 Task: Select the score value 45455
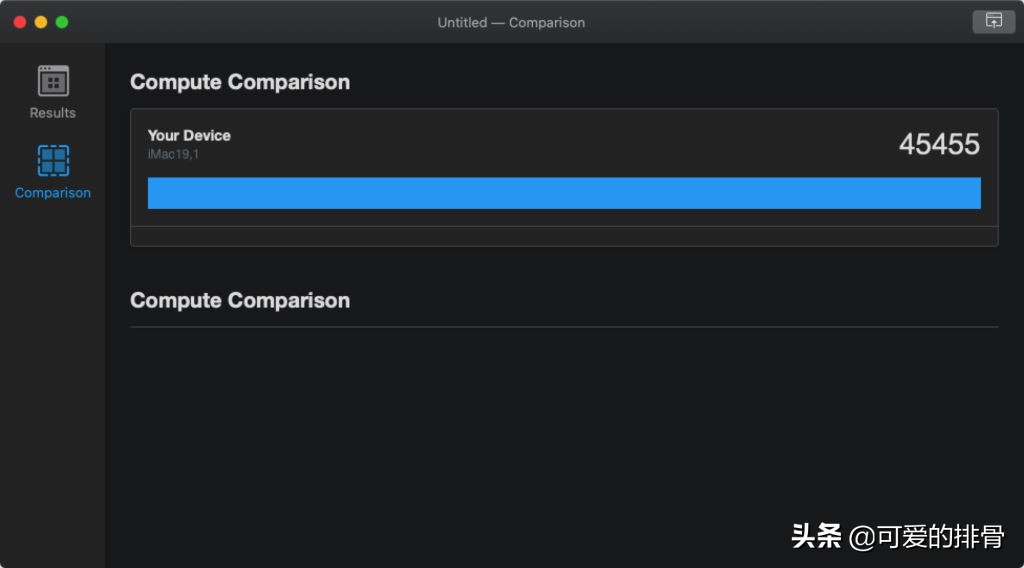coord(939,144)
